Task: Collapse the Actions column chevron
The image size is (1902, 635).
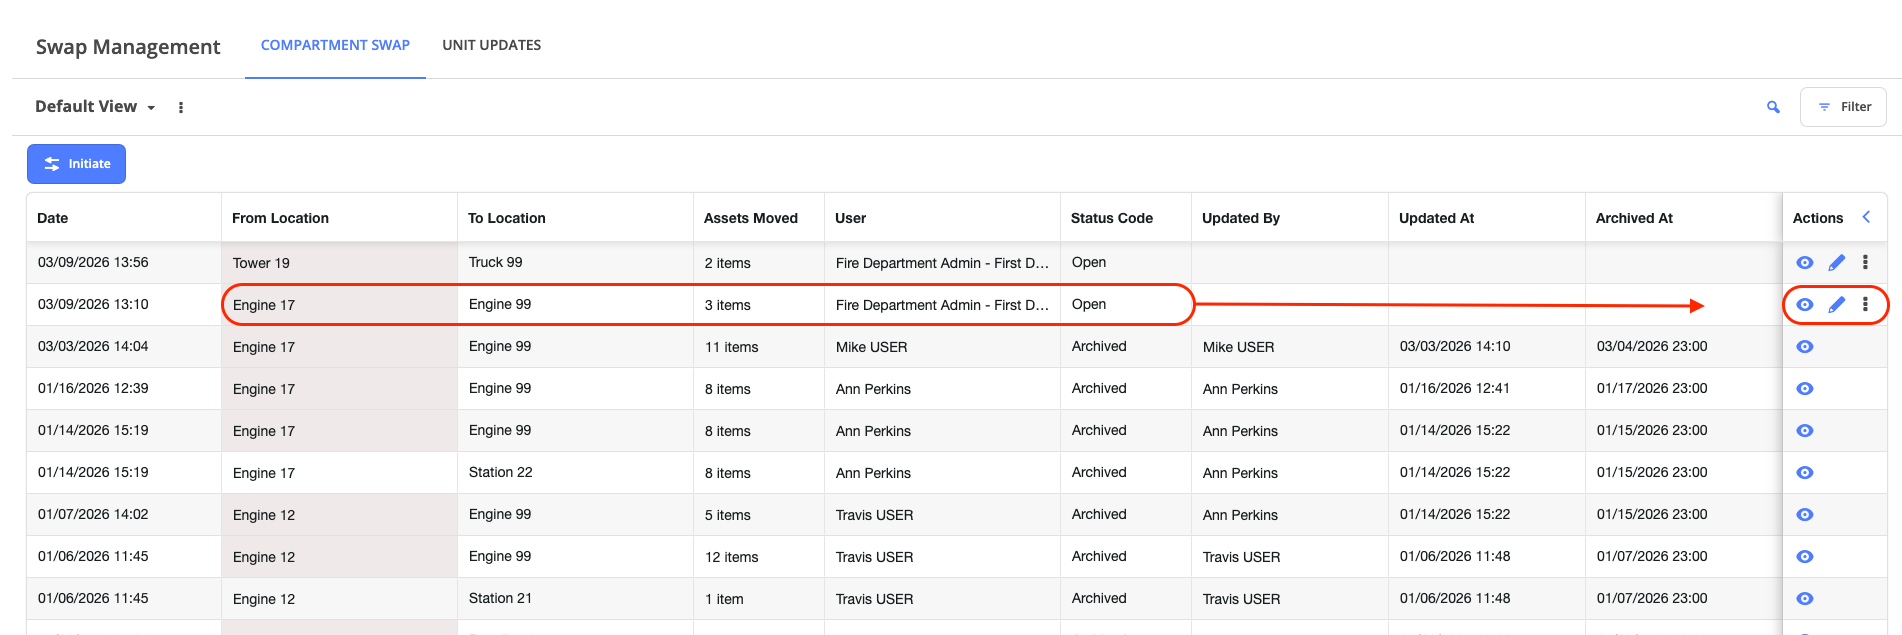Action: coord(1866,217)
